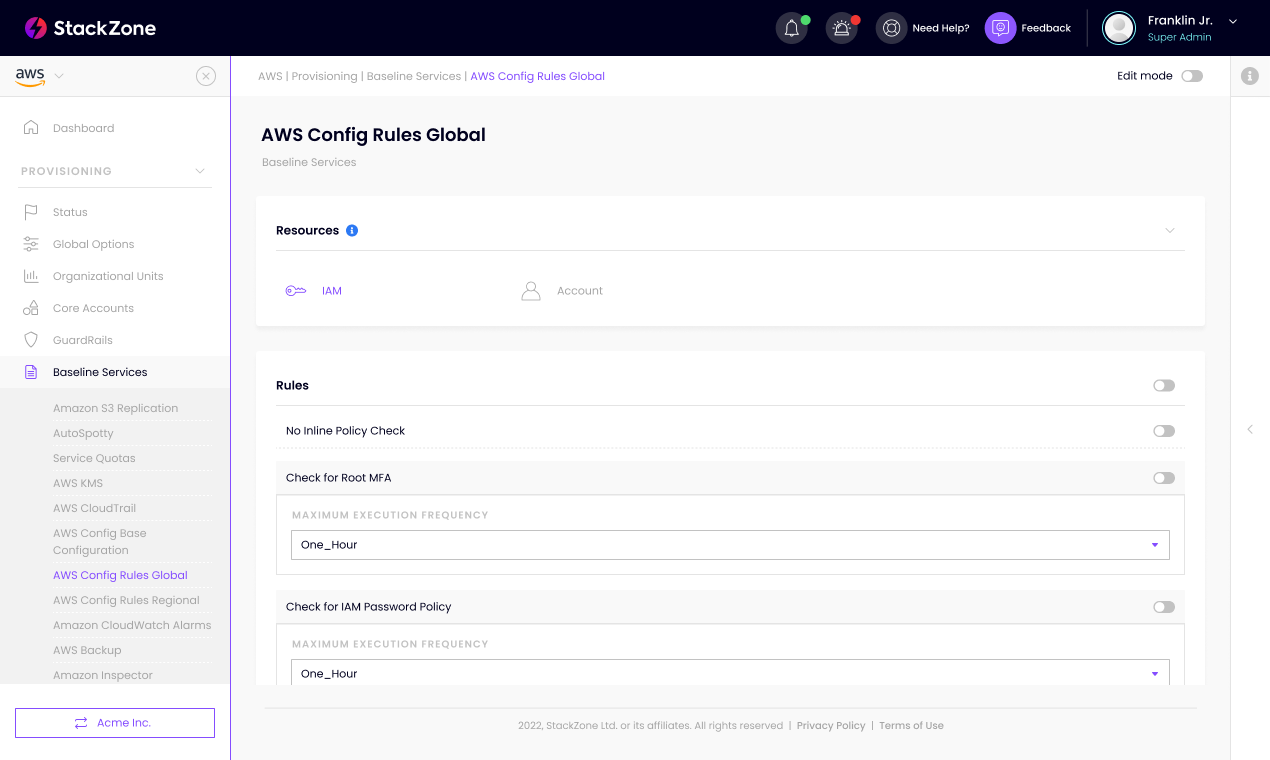Click the Need Help? text
This screenshot has height=760, width=1270.
tap(941, 28)
